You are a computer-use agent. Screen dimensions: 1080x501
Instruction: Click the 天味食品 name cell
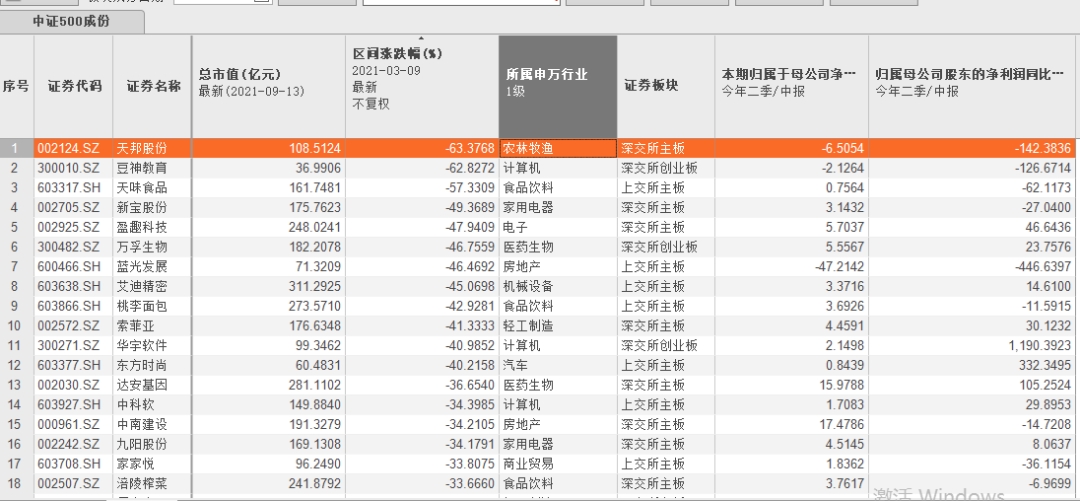152,187
